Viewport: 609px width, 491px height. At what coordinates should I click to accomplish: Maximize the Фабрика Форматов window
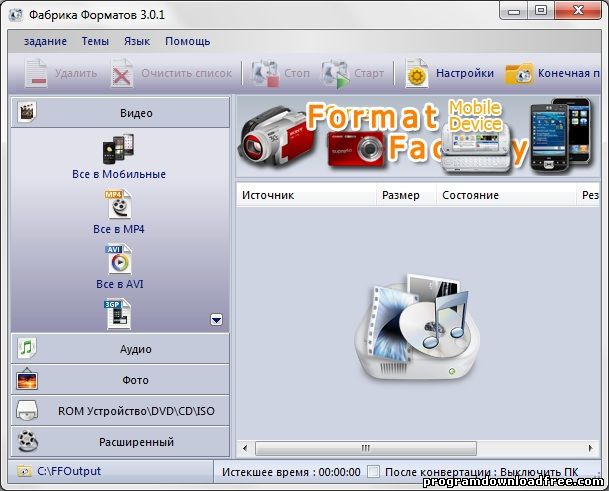541,10
